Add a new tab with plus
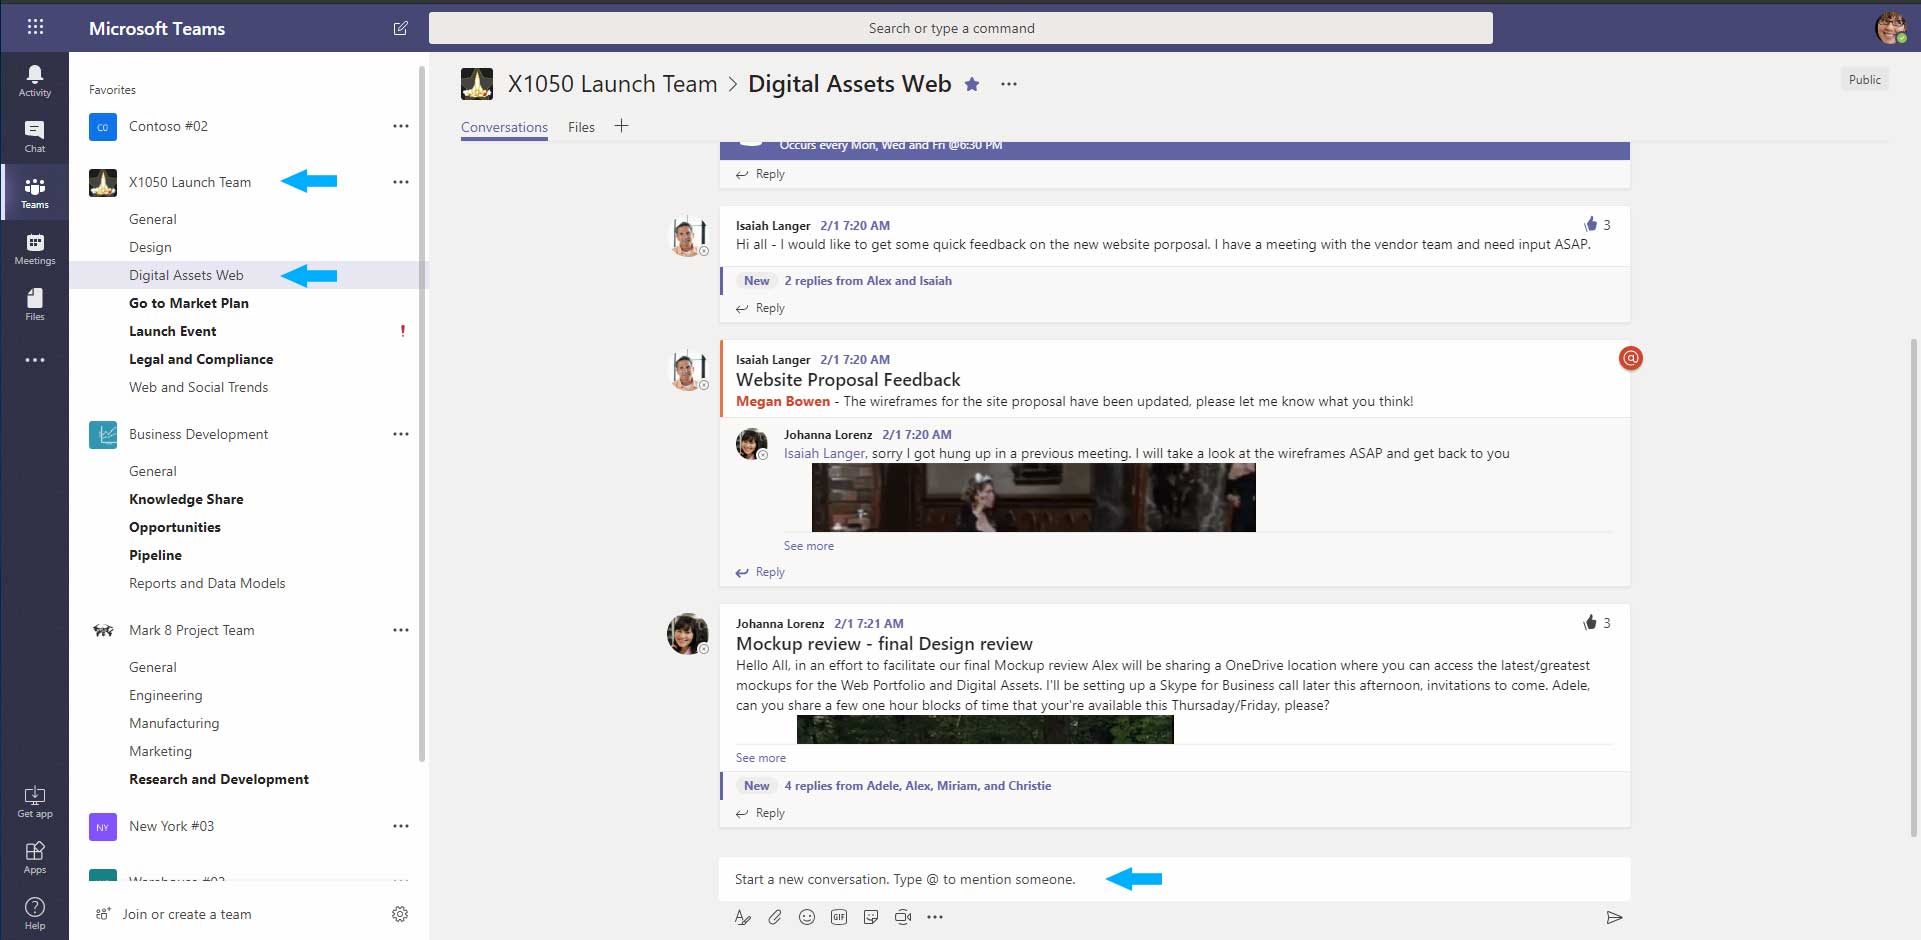This screenshot has width=1921, height=940. coord(621,125)
